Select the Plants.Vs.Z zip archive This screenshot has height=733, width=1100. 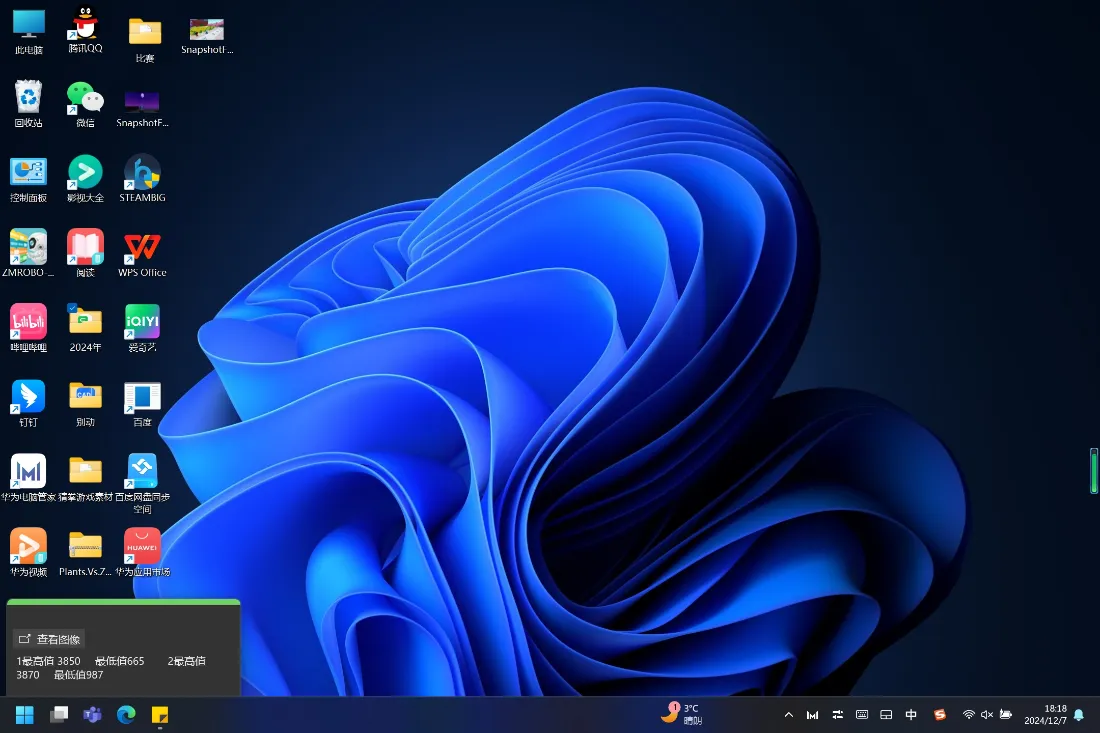point(86,554)
